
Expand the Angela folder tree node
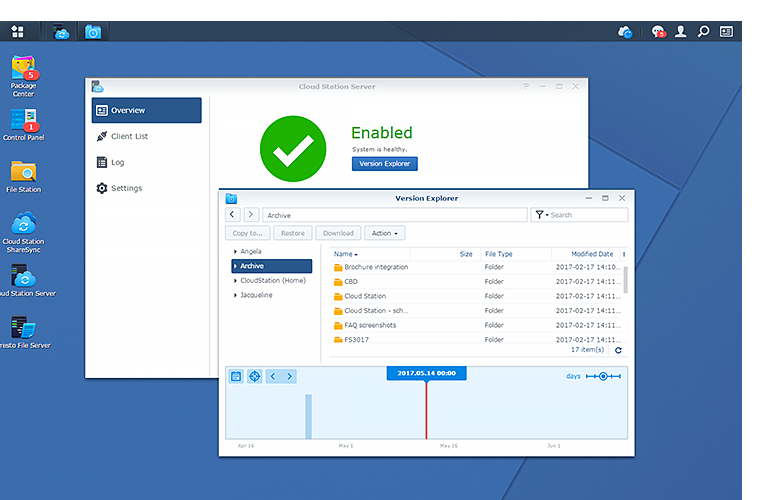tap(235, 252)
